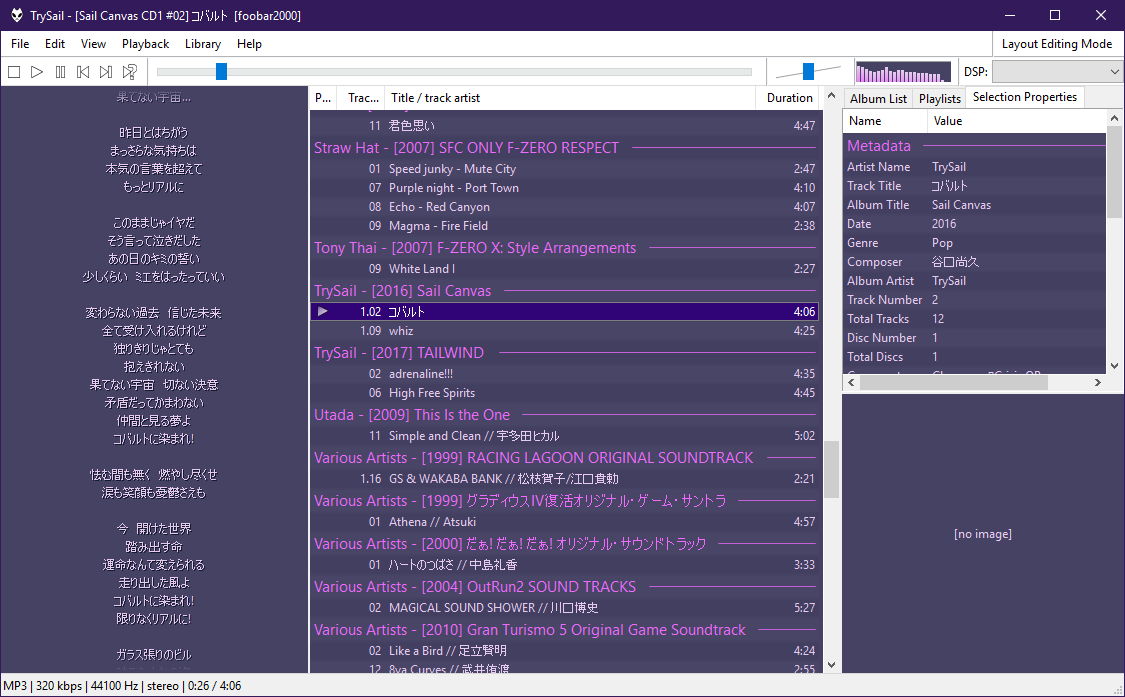Click the spectrum visualization display

pos(903,72)
